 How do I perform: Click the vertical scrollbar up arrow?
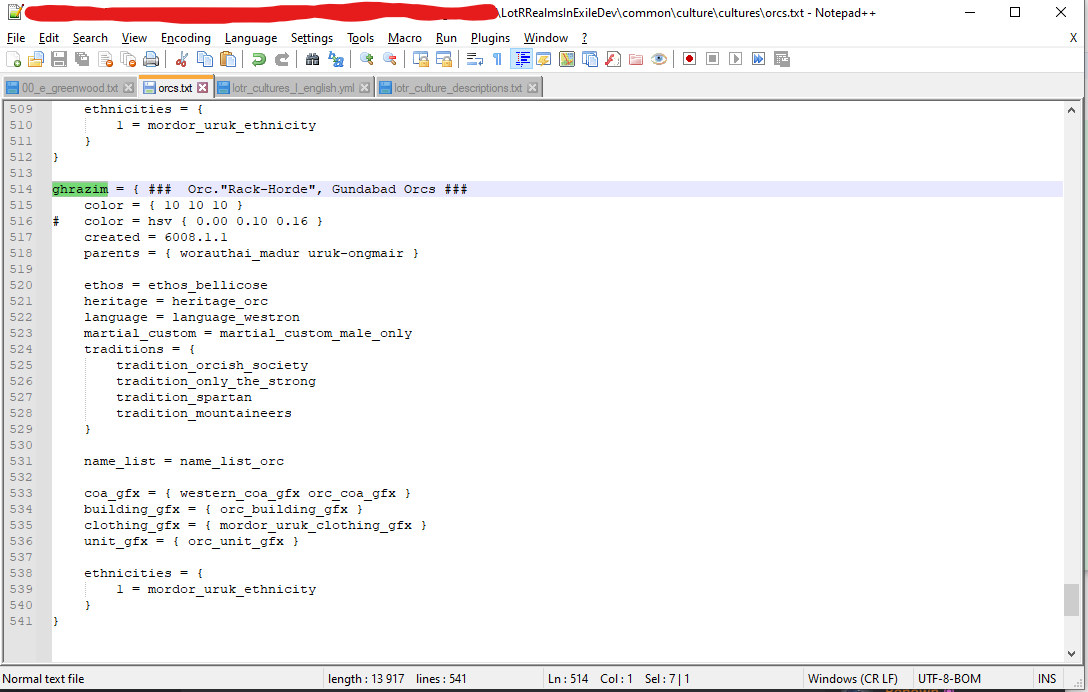pyautogui.click(x=1071, y=110)
